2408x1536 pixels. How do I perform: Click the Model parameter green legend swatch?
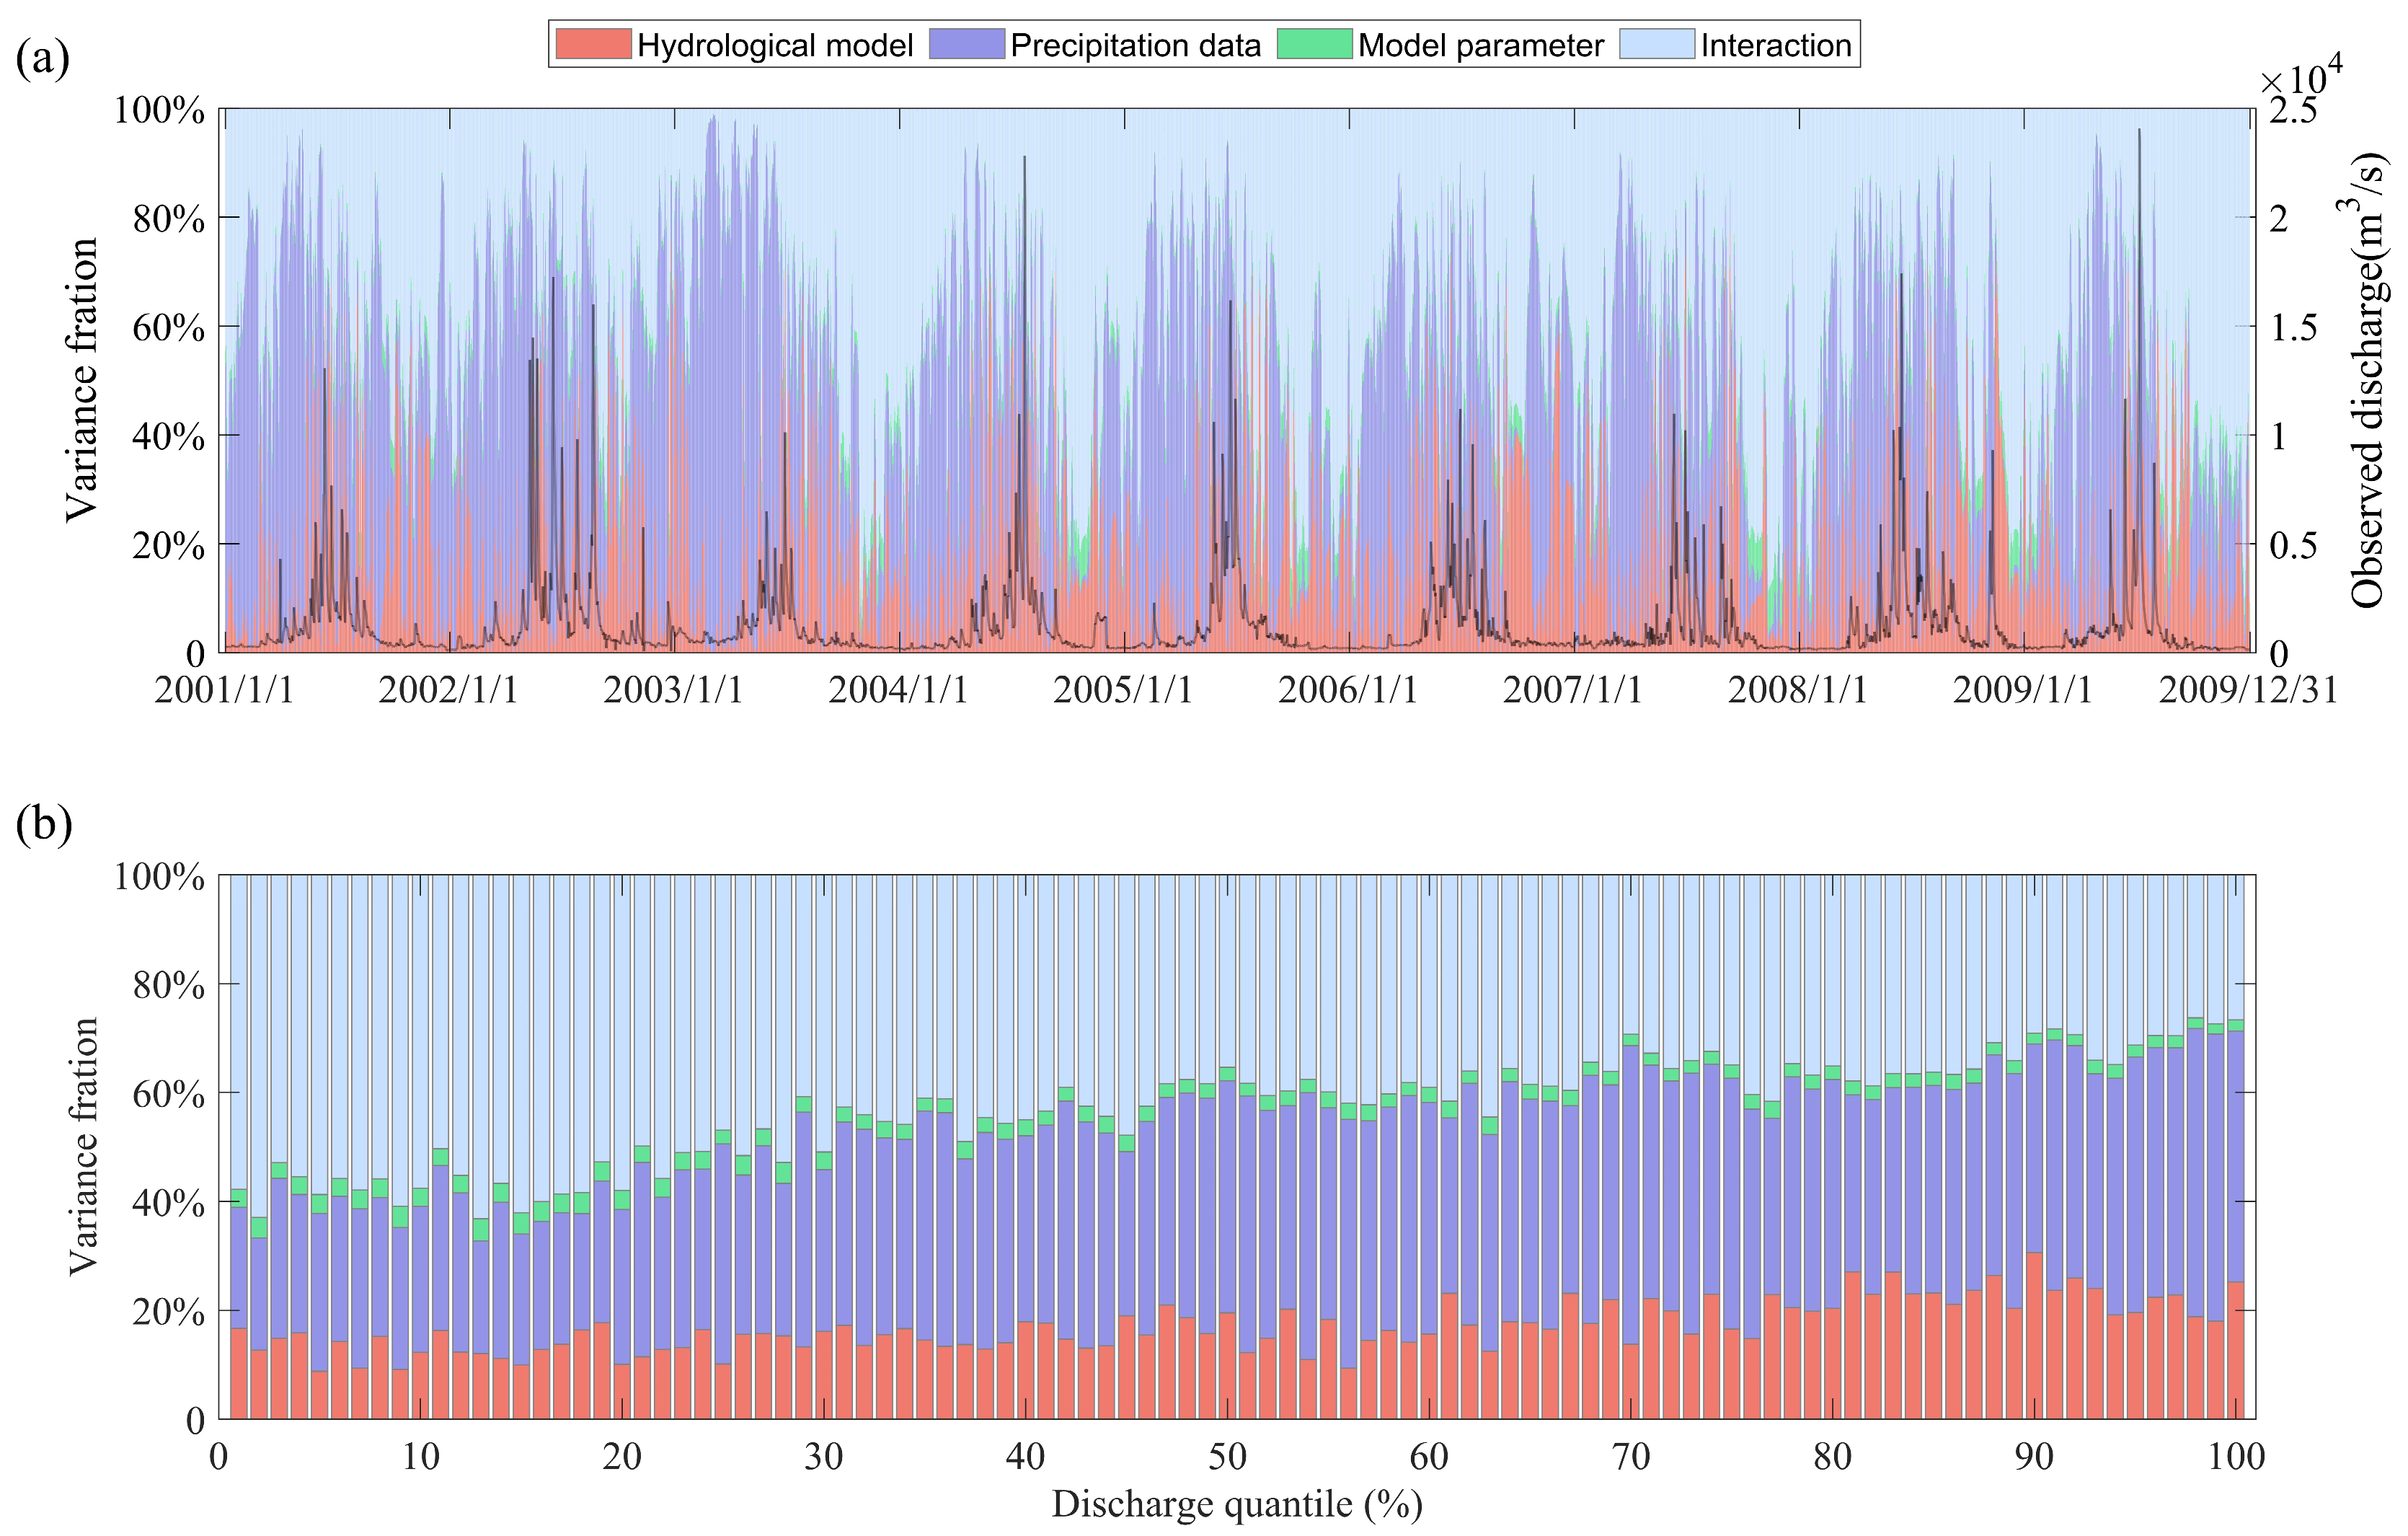tap(1314, 45)
